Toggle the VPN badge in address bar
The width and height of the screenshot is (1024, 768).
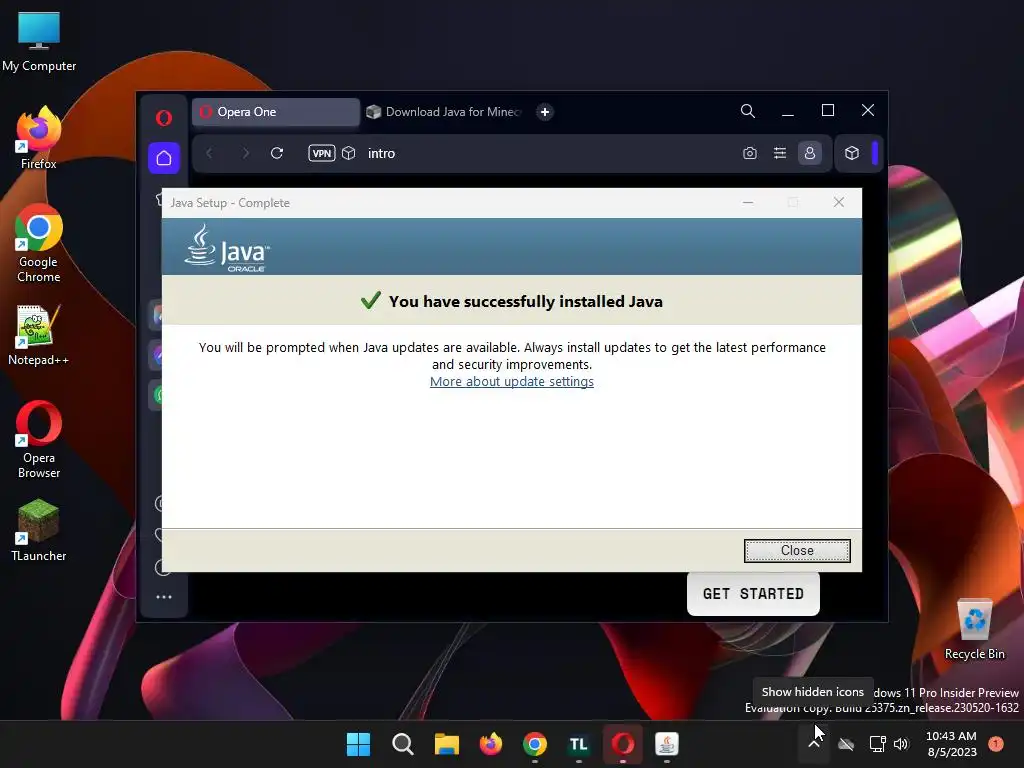pyautogui.click(x=321, y=153)
